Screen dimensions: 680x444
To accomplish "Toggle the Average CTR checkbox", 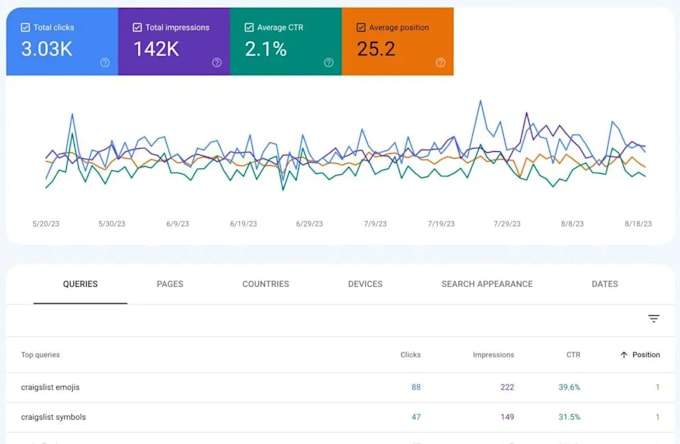I will (249, 27).
